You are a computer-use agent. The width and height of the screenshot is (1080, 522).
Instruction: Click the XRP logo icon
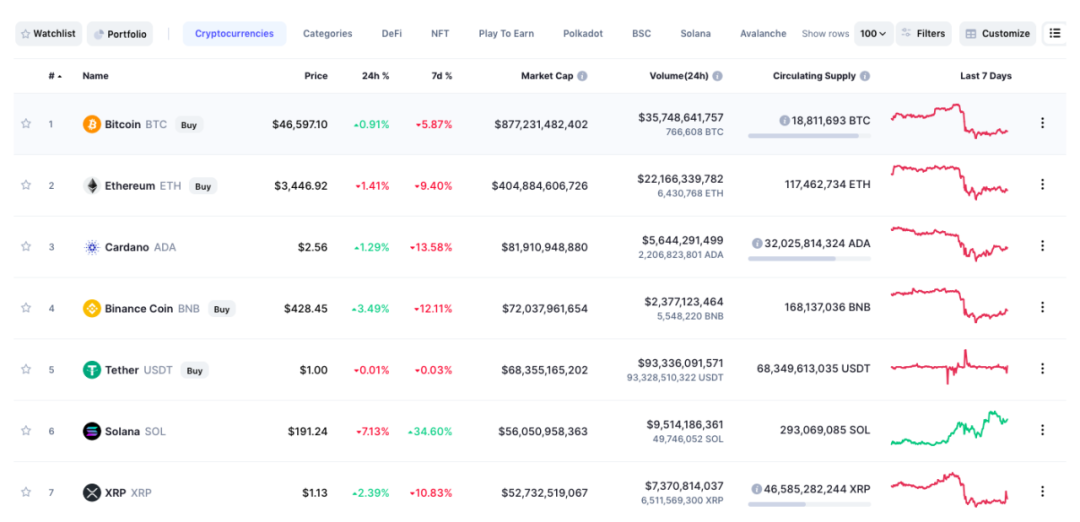tap(92, 492)
